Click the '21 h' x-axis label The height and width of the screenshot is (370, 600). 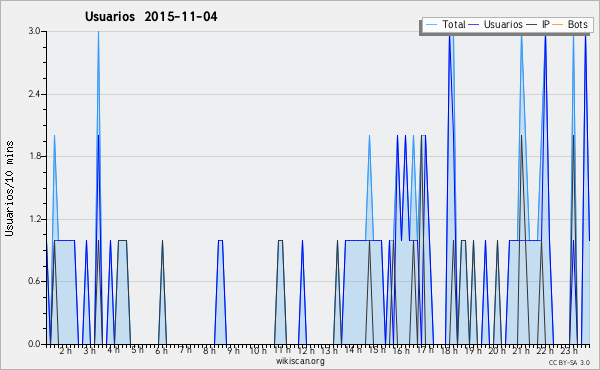click(x=521, y=351)
